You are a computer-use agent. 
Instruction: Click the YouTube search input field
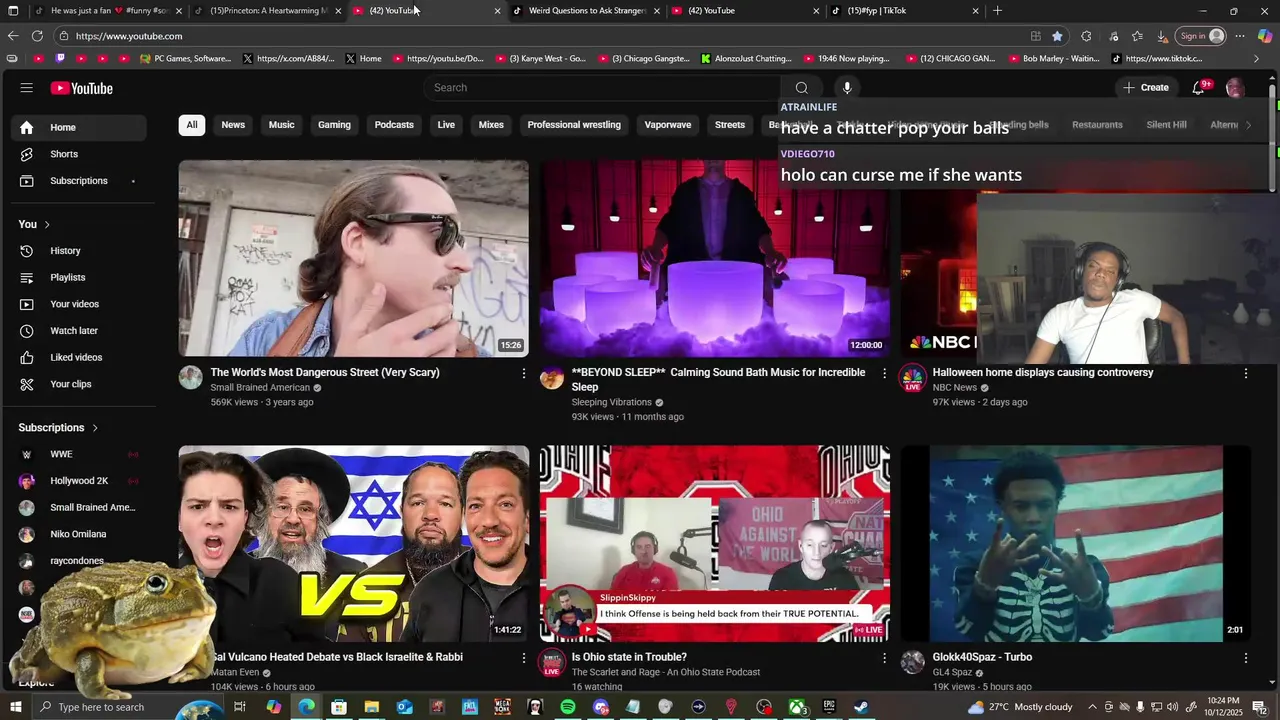(x=603, y=88)
